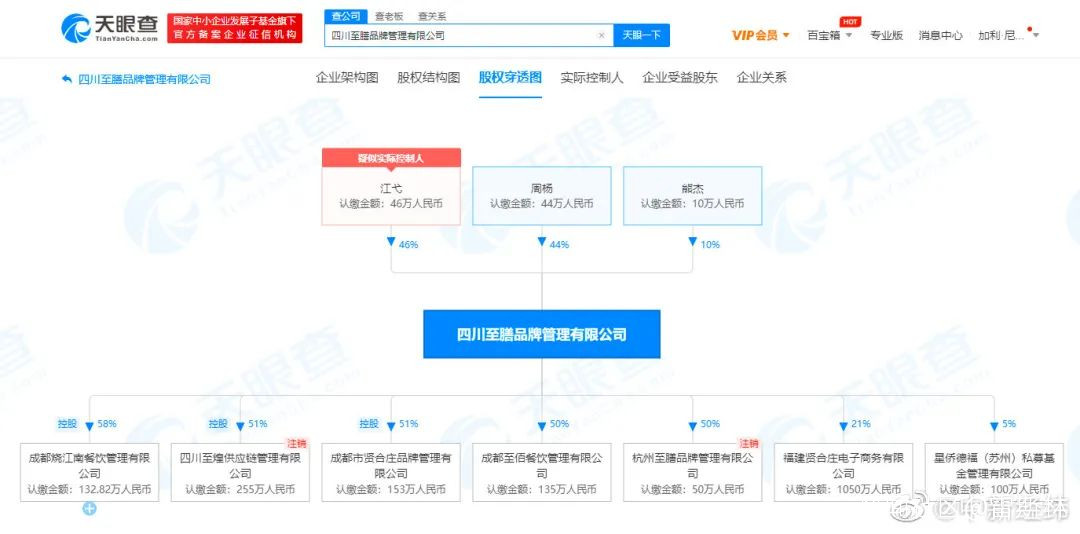This screenshot has height=534, width=1080.
Task: Switch to the 查公司 search tab
Action: pyautogui.click(x=345, y=17)
